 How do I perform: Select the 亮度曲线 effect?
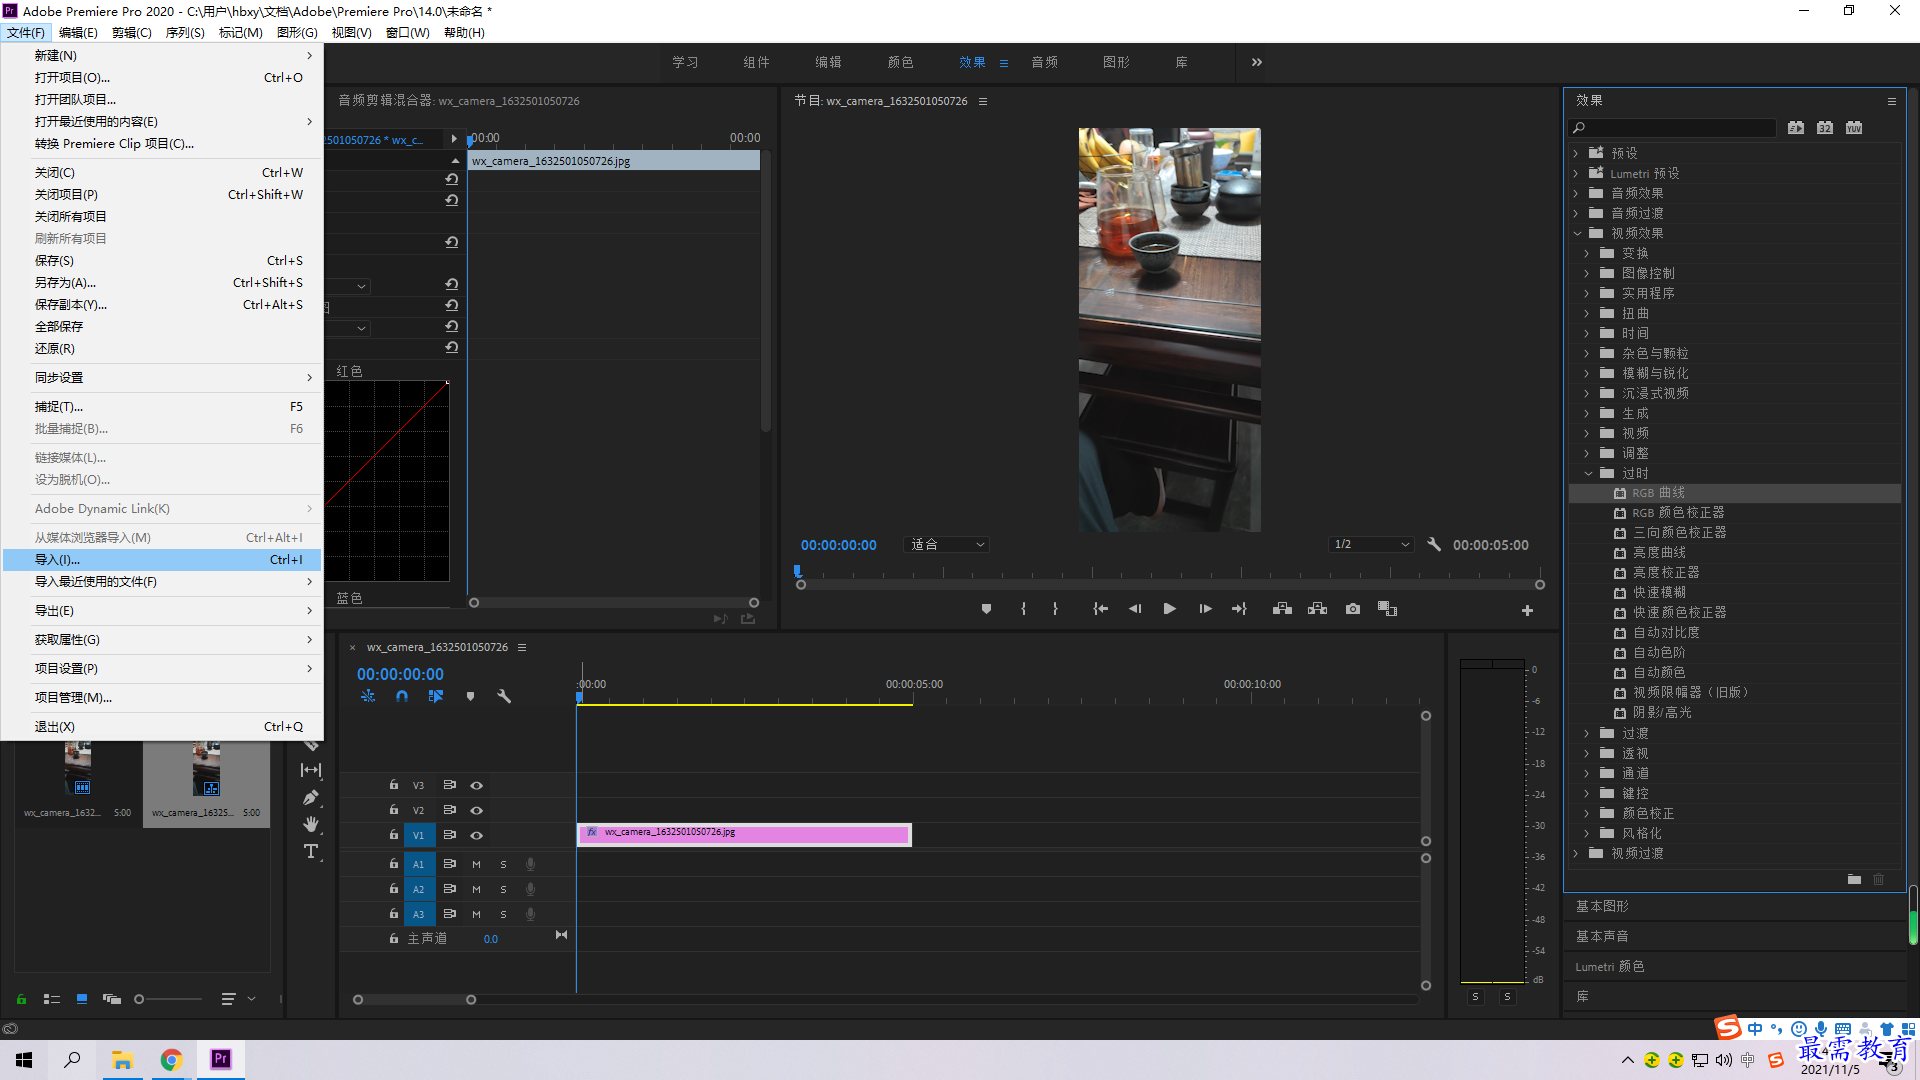(x=1659, y=553)
